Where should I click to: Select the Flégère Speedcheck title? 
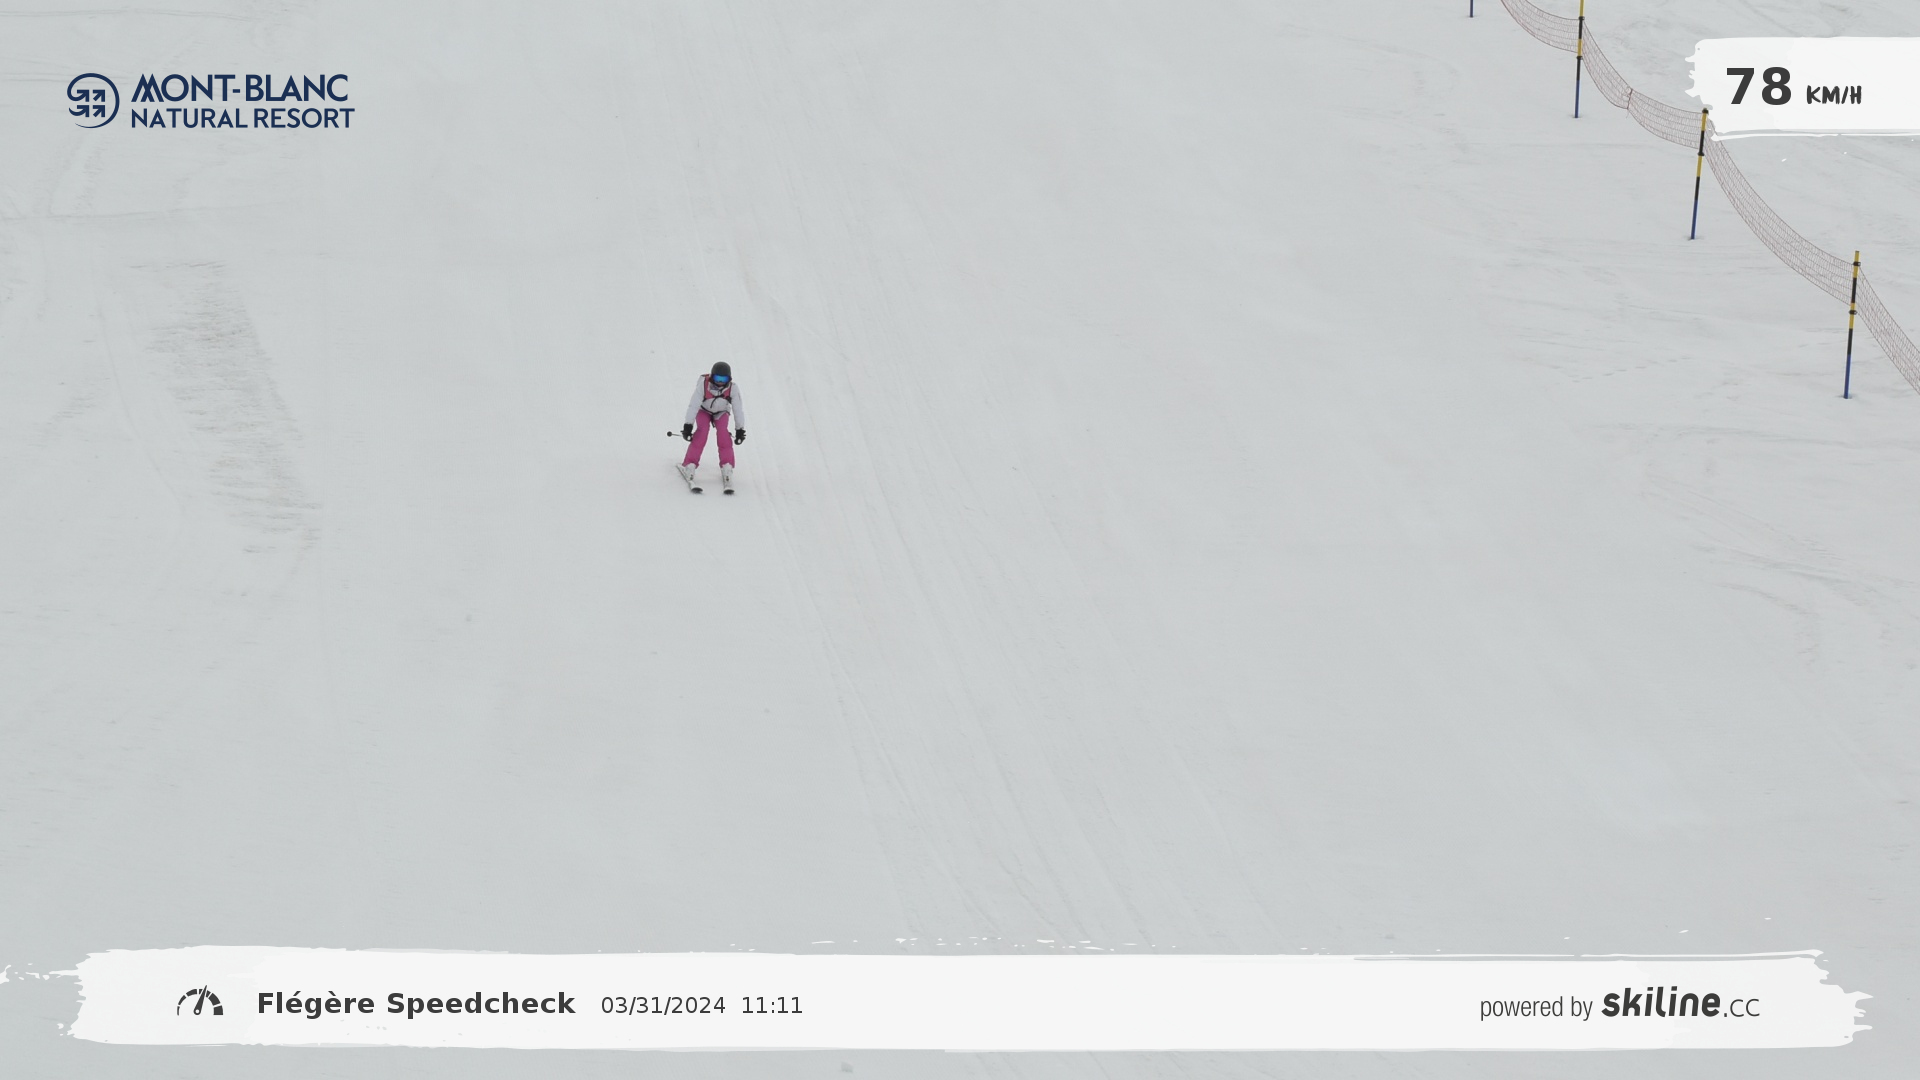(x=416, y=1003)
